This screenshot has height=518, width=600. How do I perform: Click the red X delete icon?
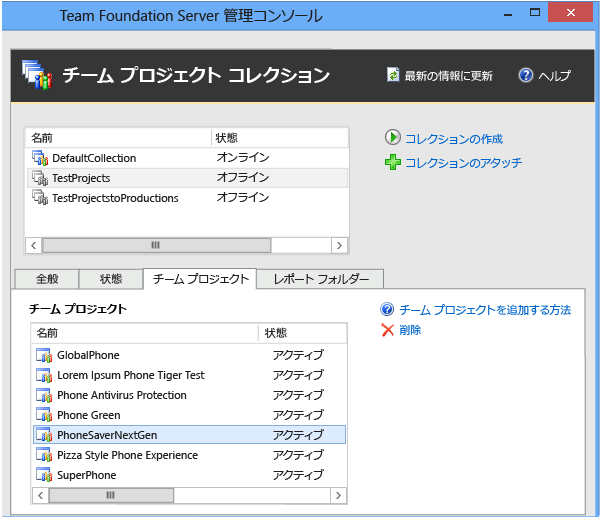388,330
